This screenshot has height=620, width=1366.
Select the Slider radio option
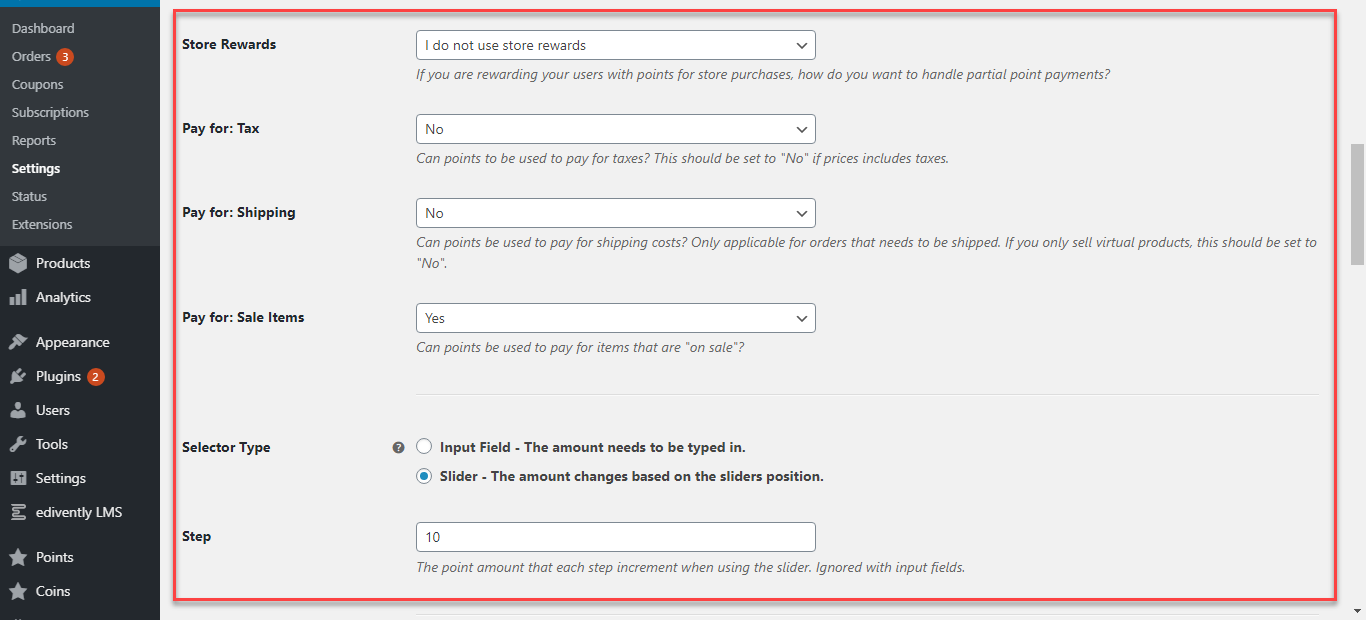pos(424,476)
